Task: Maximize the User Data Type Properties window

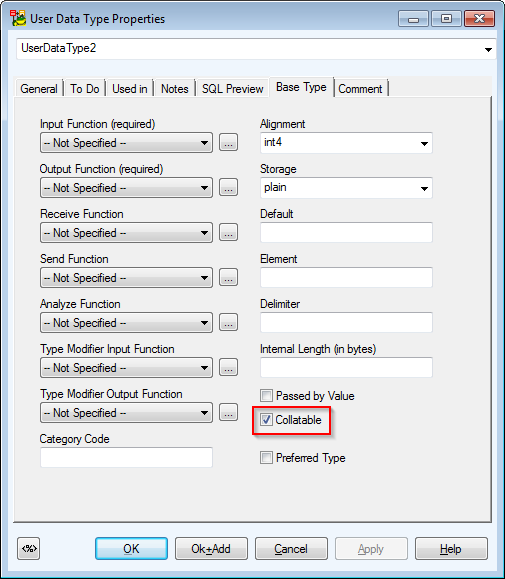Action: pyautogui.click(x=446, y=18)
